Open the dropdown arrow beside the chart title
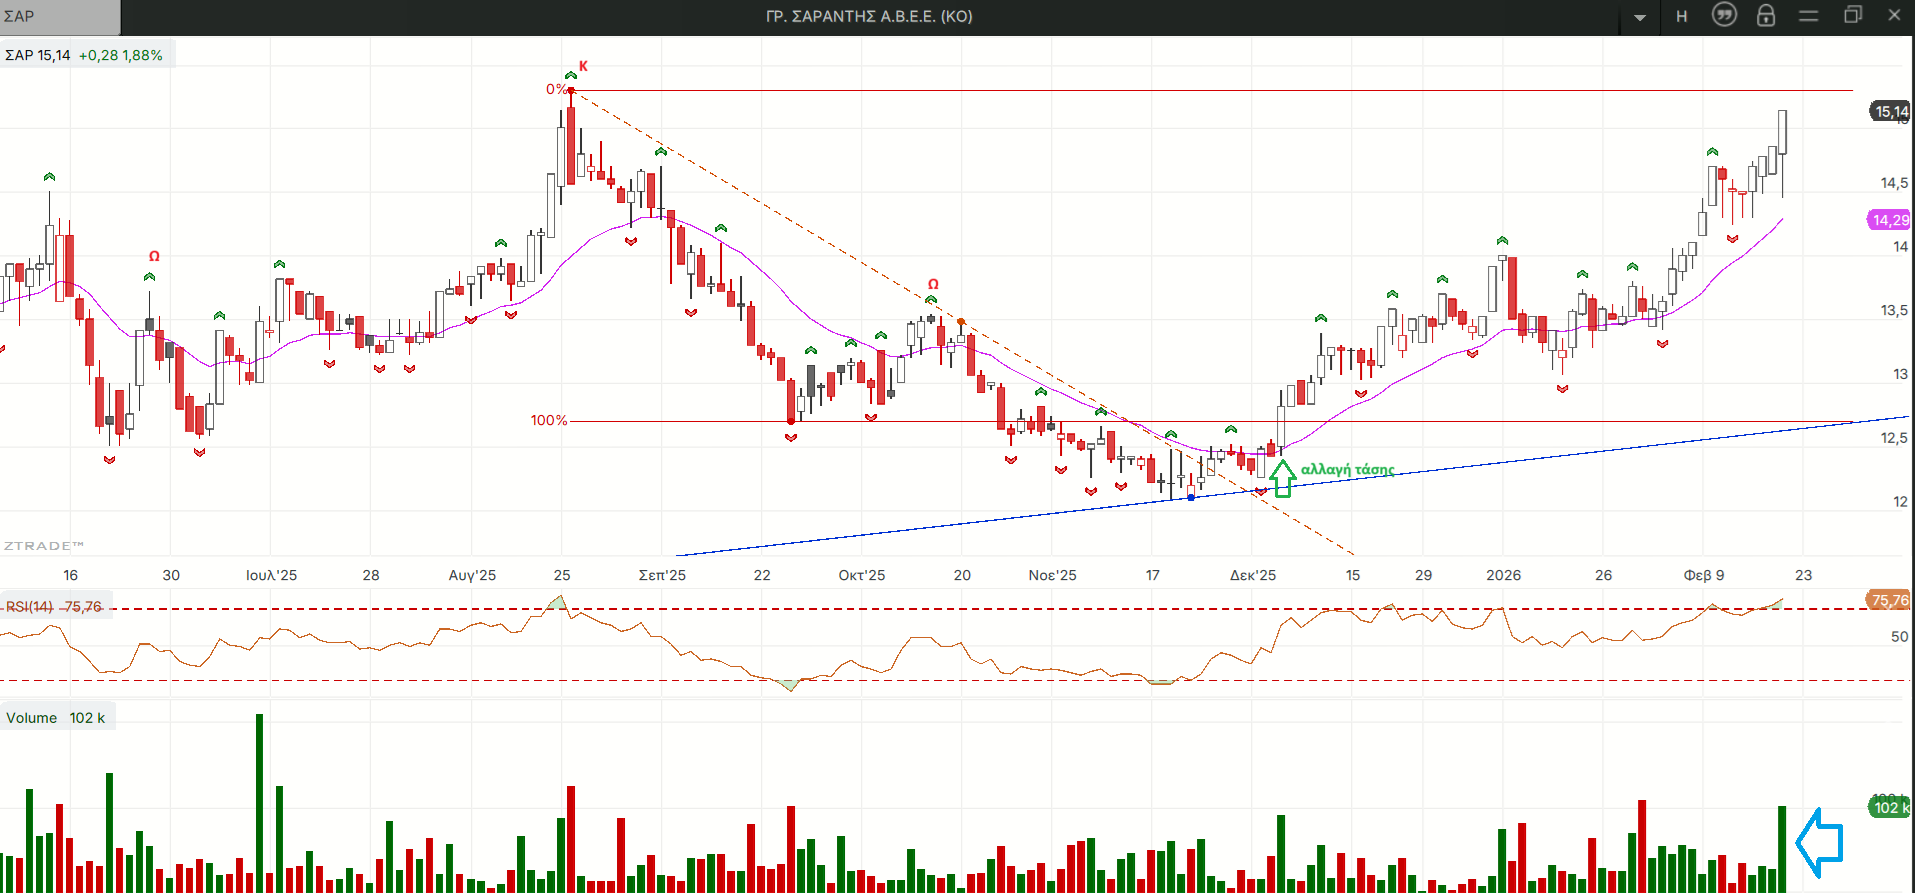Screen dimensions: 1915x893 click(1640, 17)
